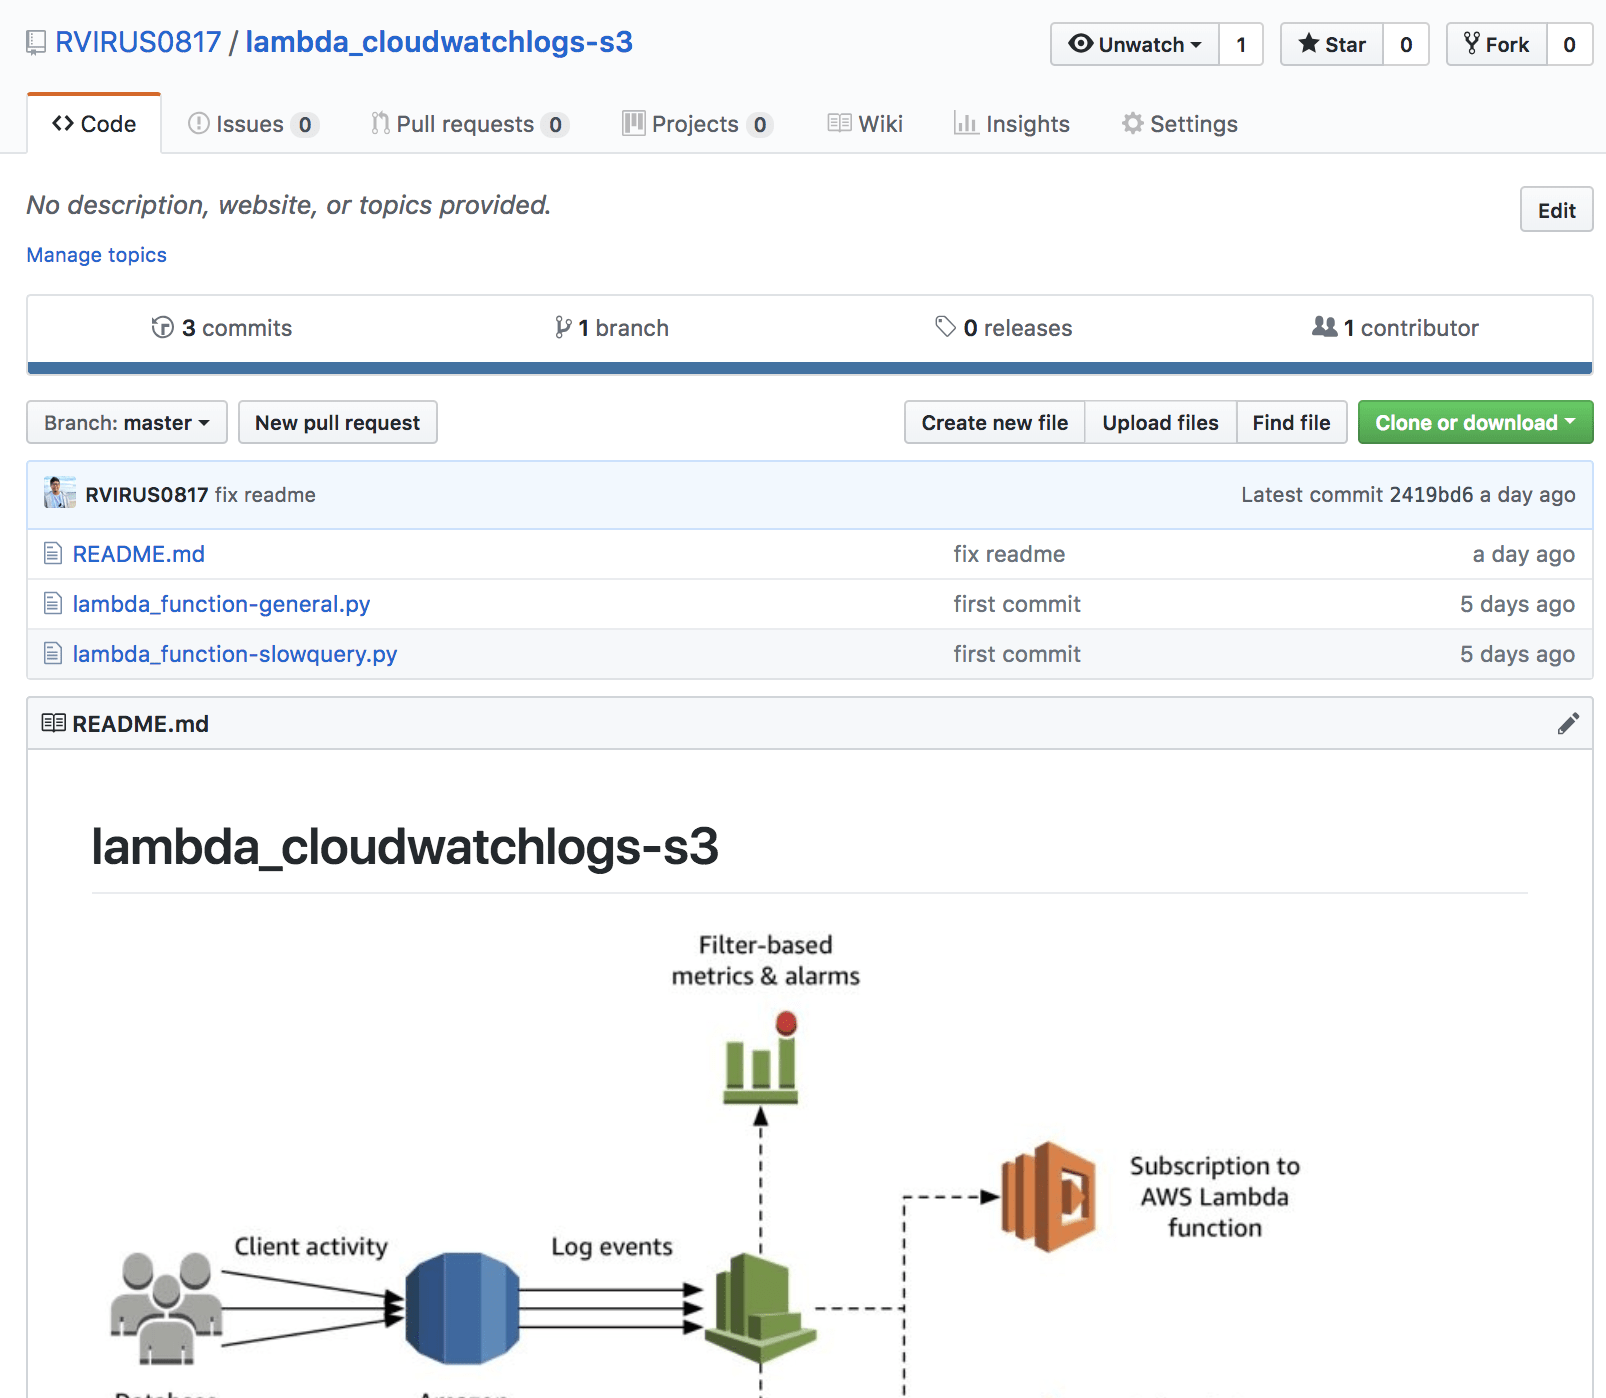The image size is (1606, 1398).
Task: View the 1 branch list
Action: pyautogui.click(x=612, y=328)
